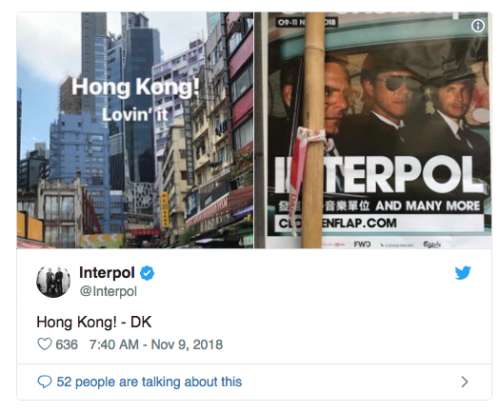Click the CLOCKENFLAP.COM text on poster
The height and width of the screenshot is (412, 500).
[337, 223]
